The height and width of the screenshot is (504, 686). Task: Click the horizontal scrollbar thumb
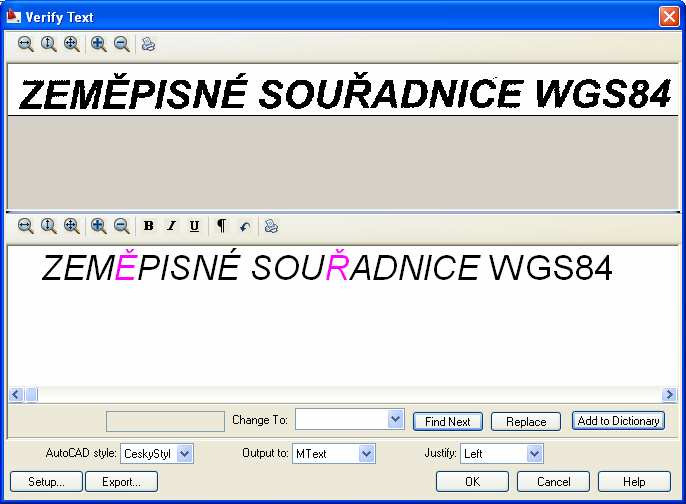click(32, 395)
